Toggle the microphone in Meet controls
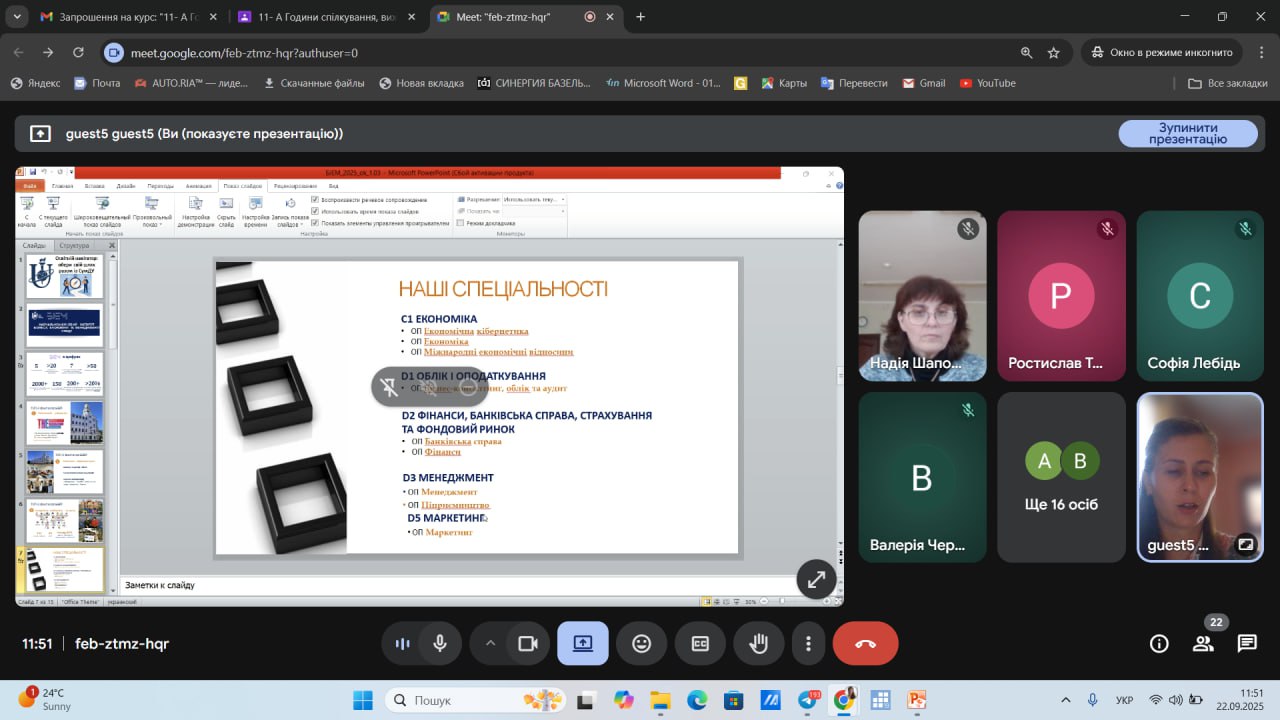 [439, 644]
